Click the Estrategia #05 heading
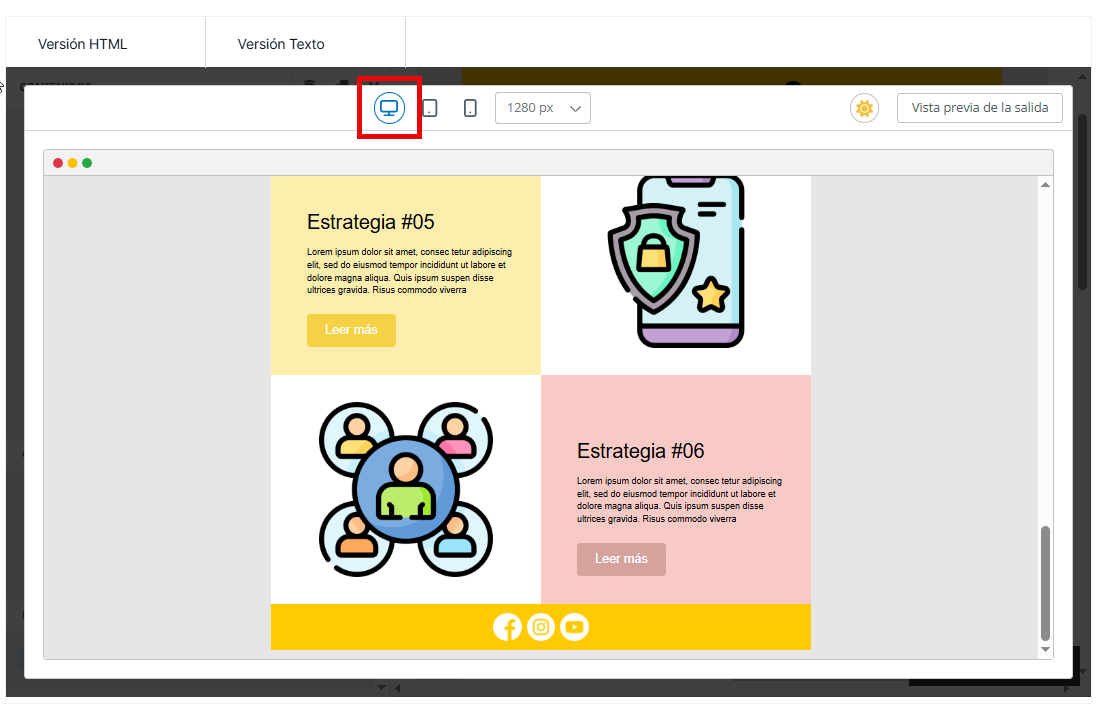The width and height of the screenshot is (1102, 714). (370, 222)
